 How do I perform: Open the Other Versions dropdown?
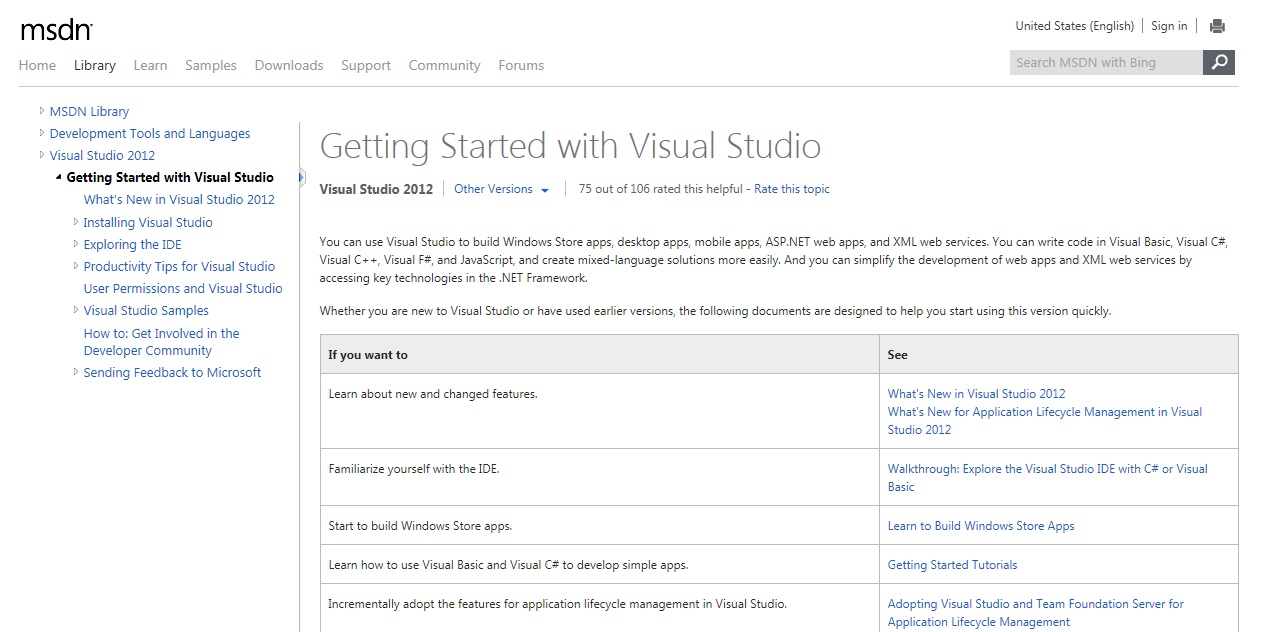click(x=501, y=189)
